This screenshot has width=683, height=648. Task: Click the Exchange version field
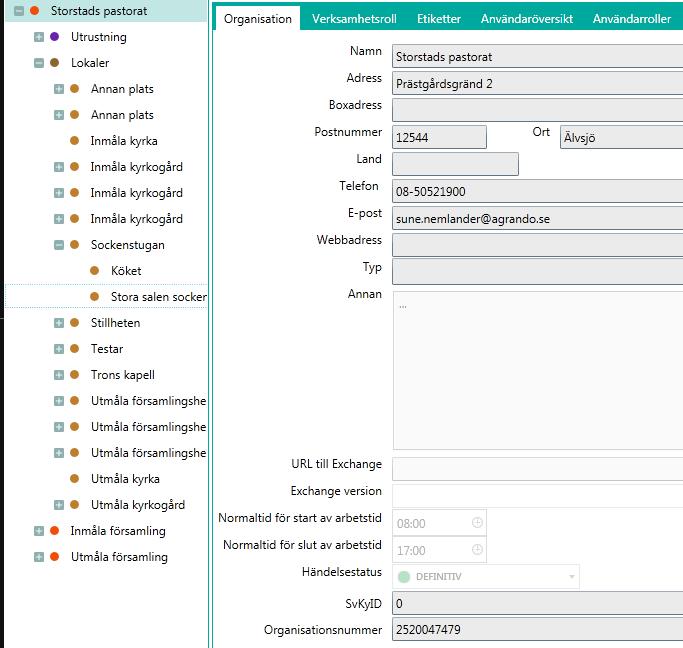pos(538,496)
